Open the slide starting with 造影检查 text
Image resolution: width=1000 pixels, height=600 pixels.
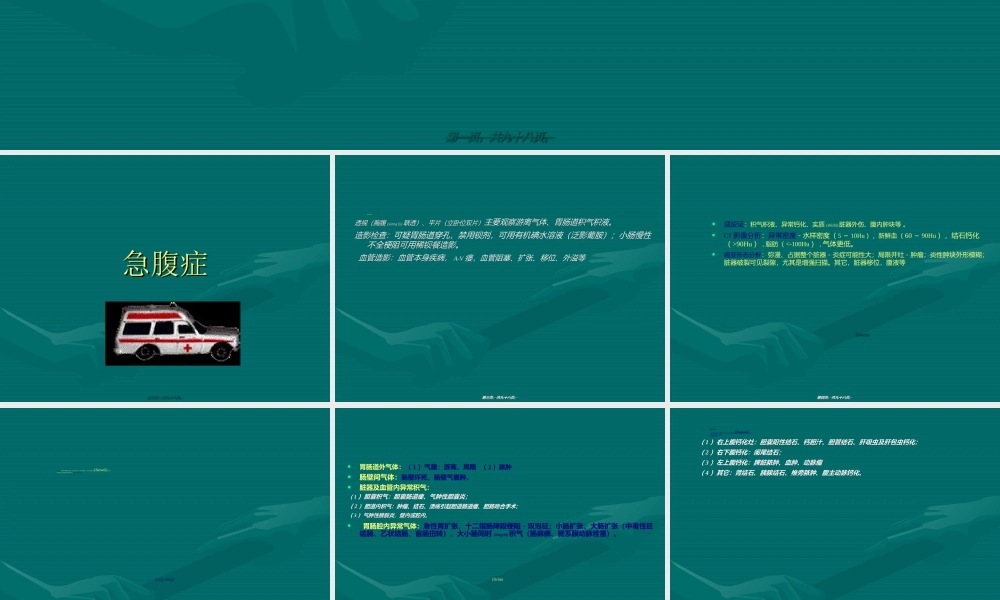tap(499, 277)
